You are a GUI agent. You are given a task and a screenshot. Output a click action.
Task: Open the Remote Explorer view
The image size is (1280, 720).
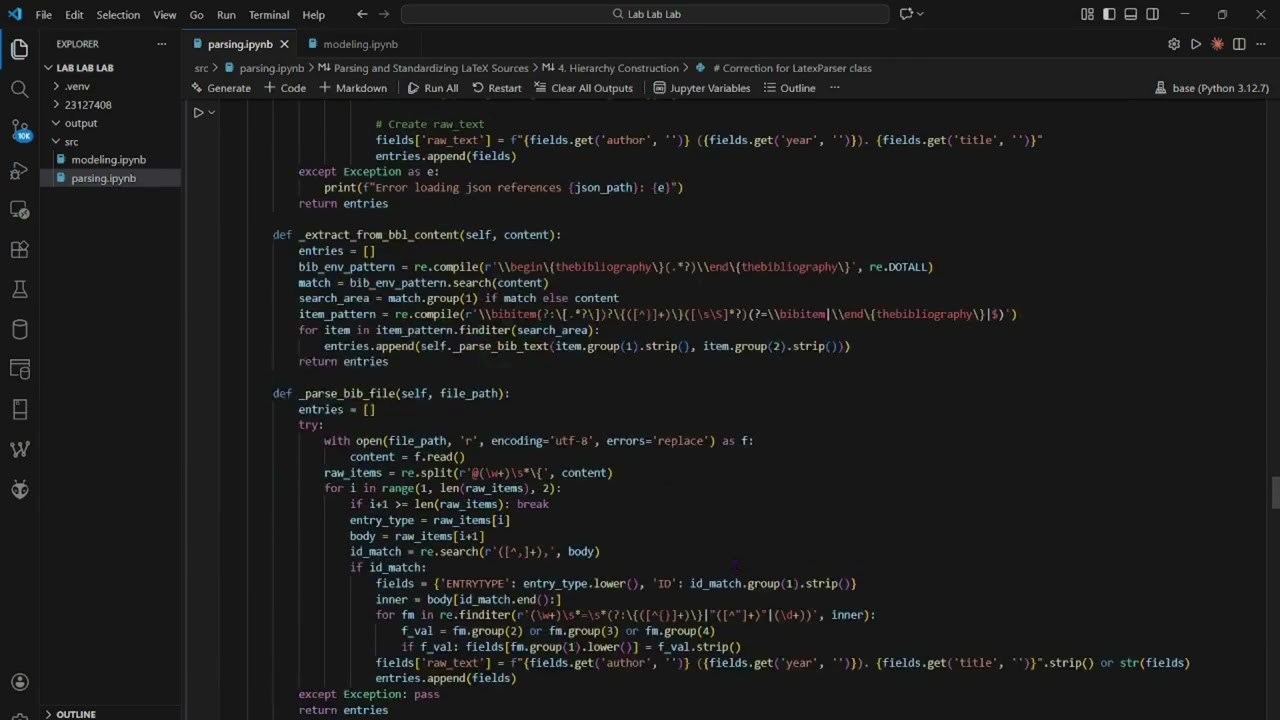tap(19, 210)
